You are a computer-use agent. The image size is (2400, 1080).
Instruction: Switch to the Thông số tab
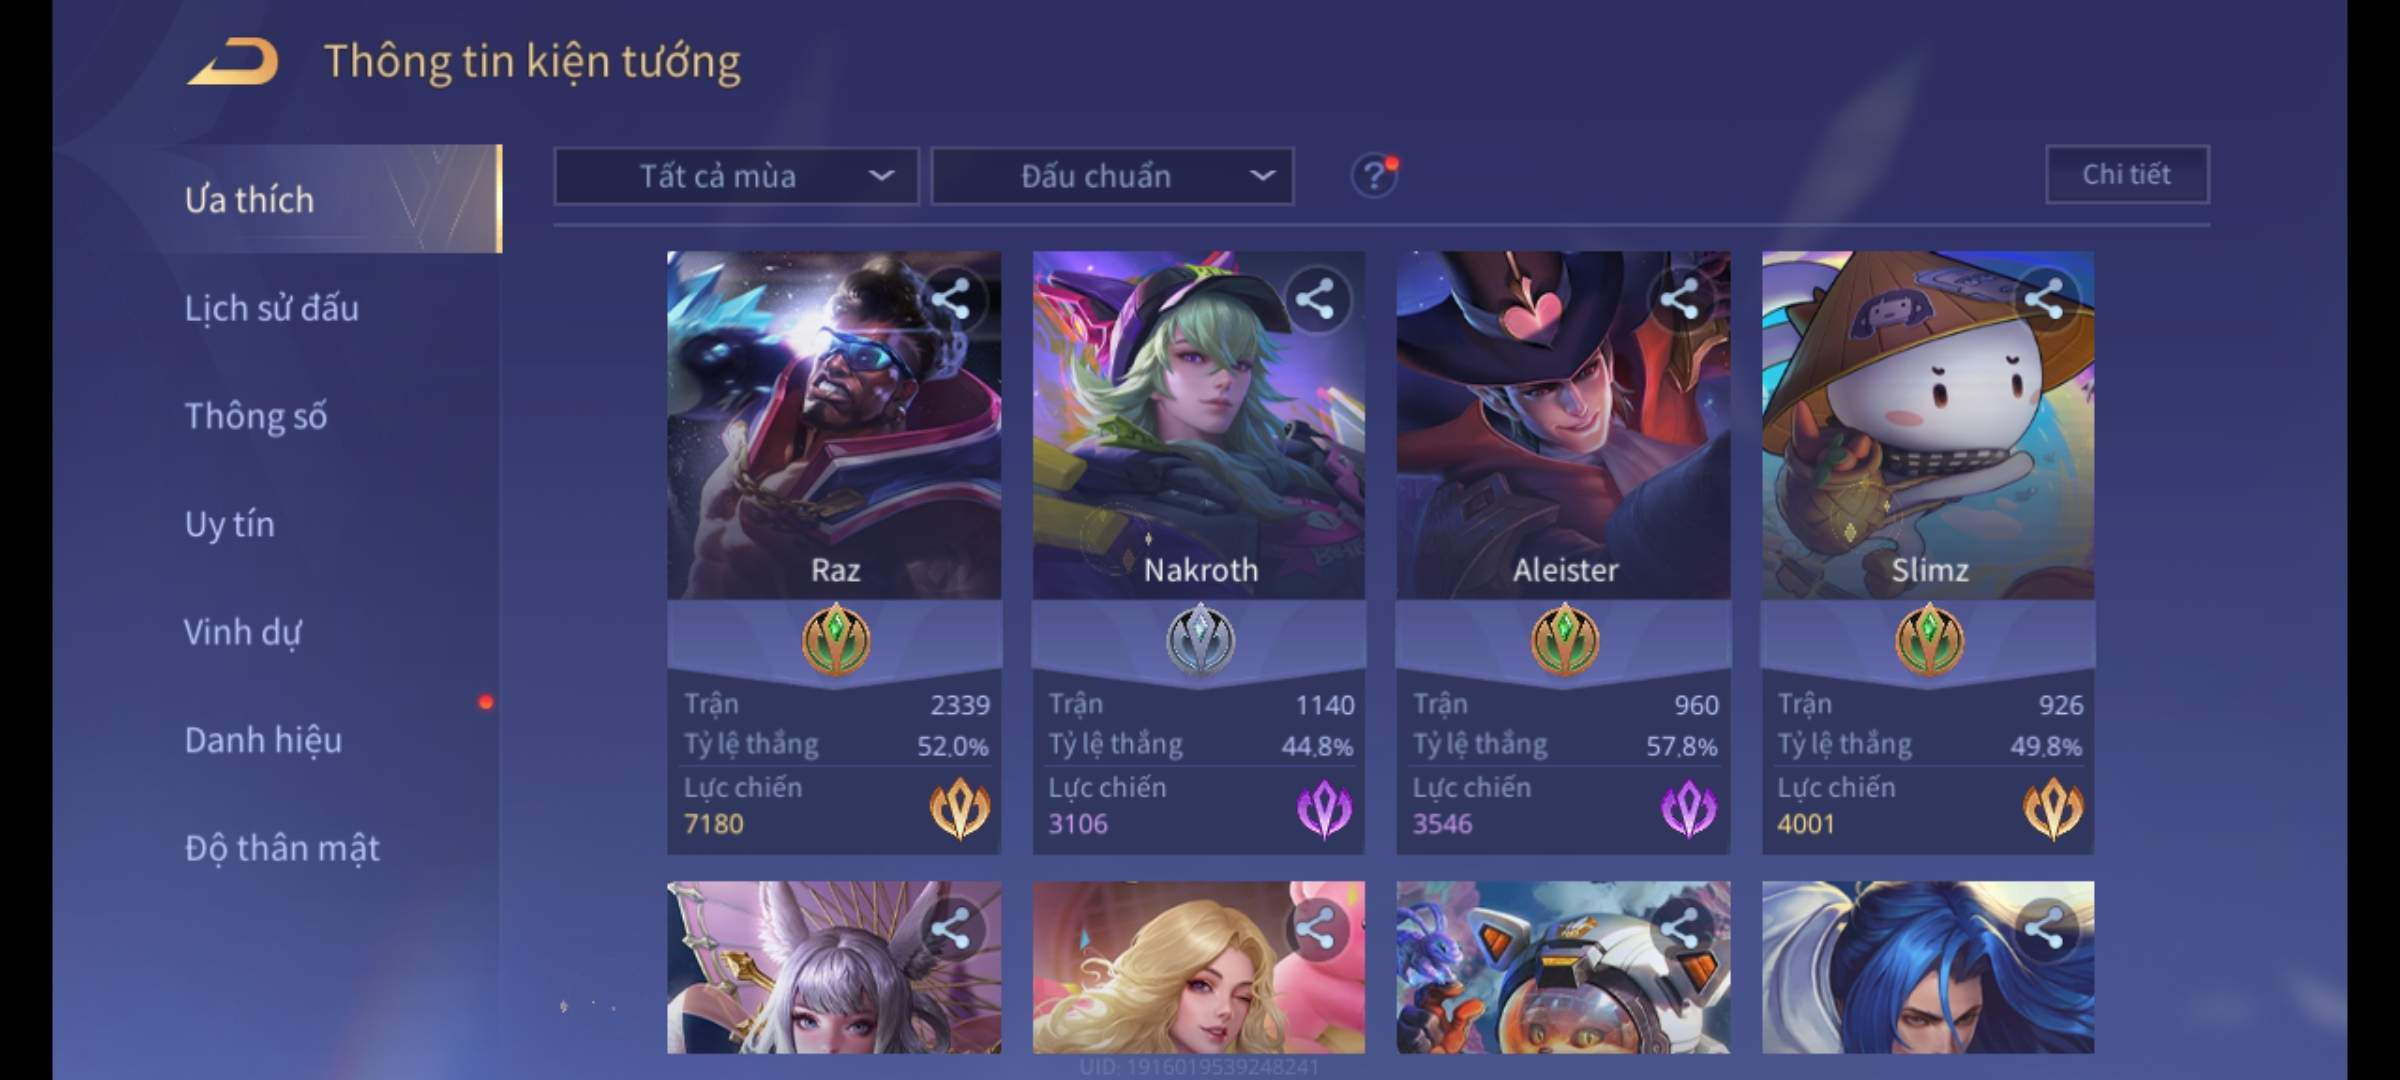(256, 416)
